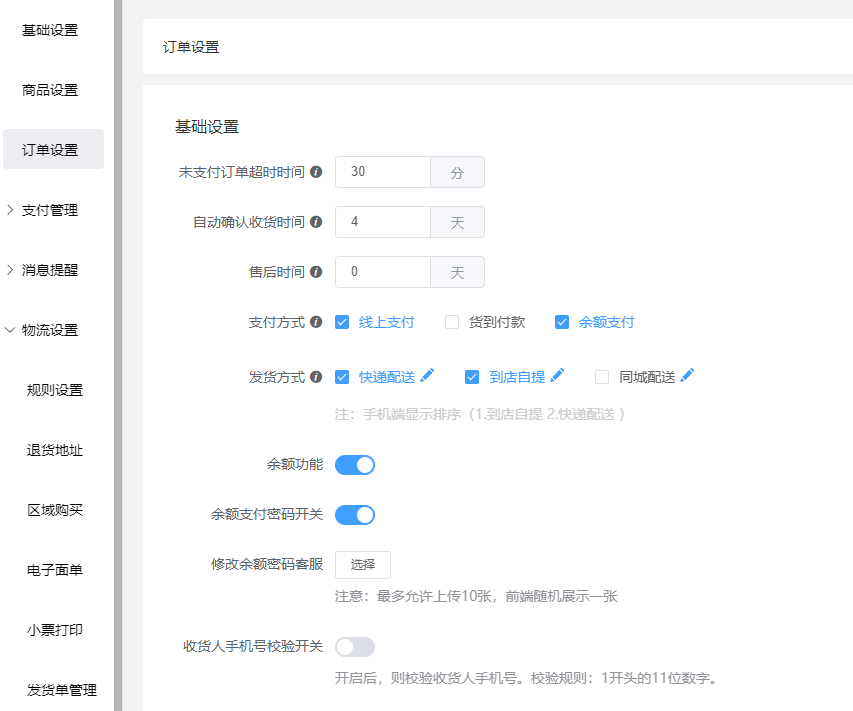Enable 收货人手机号校验开关 switch
This screenshot has height=711, width=853.
point(355,647)
